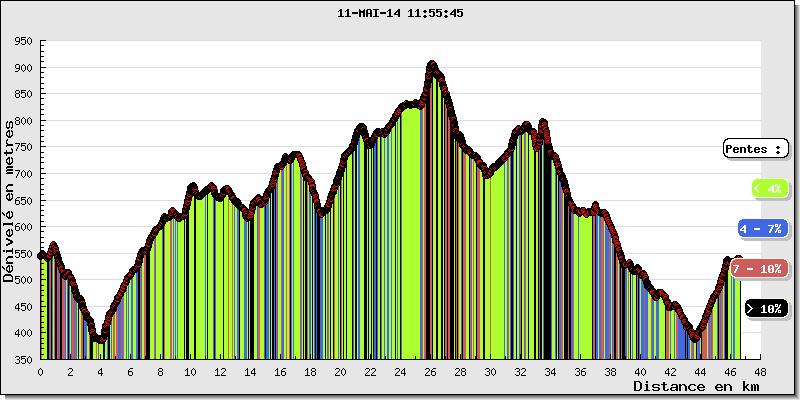The width and height of the screenshot is (800, 400).
Task: Click the 18 km tick on the distance axis
Action: click(310, 372)
